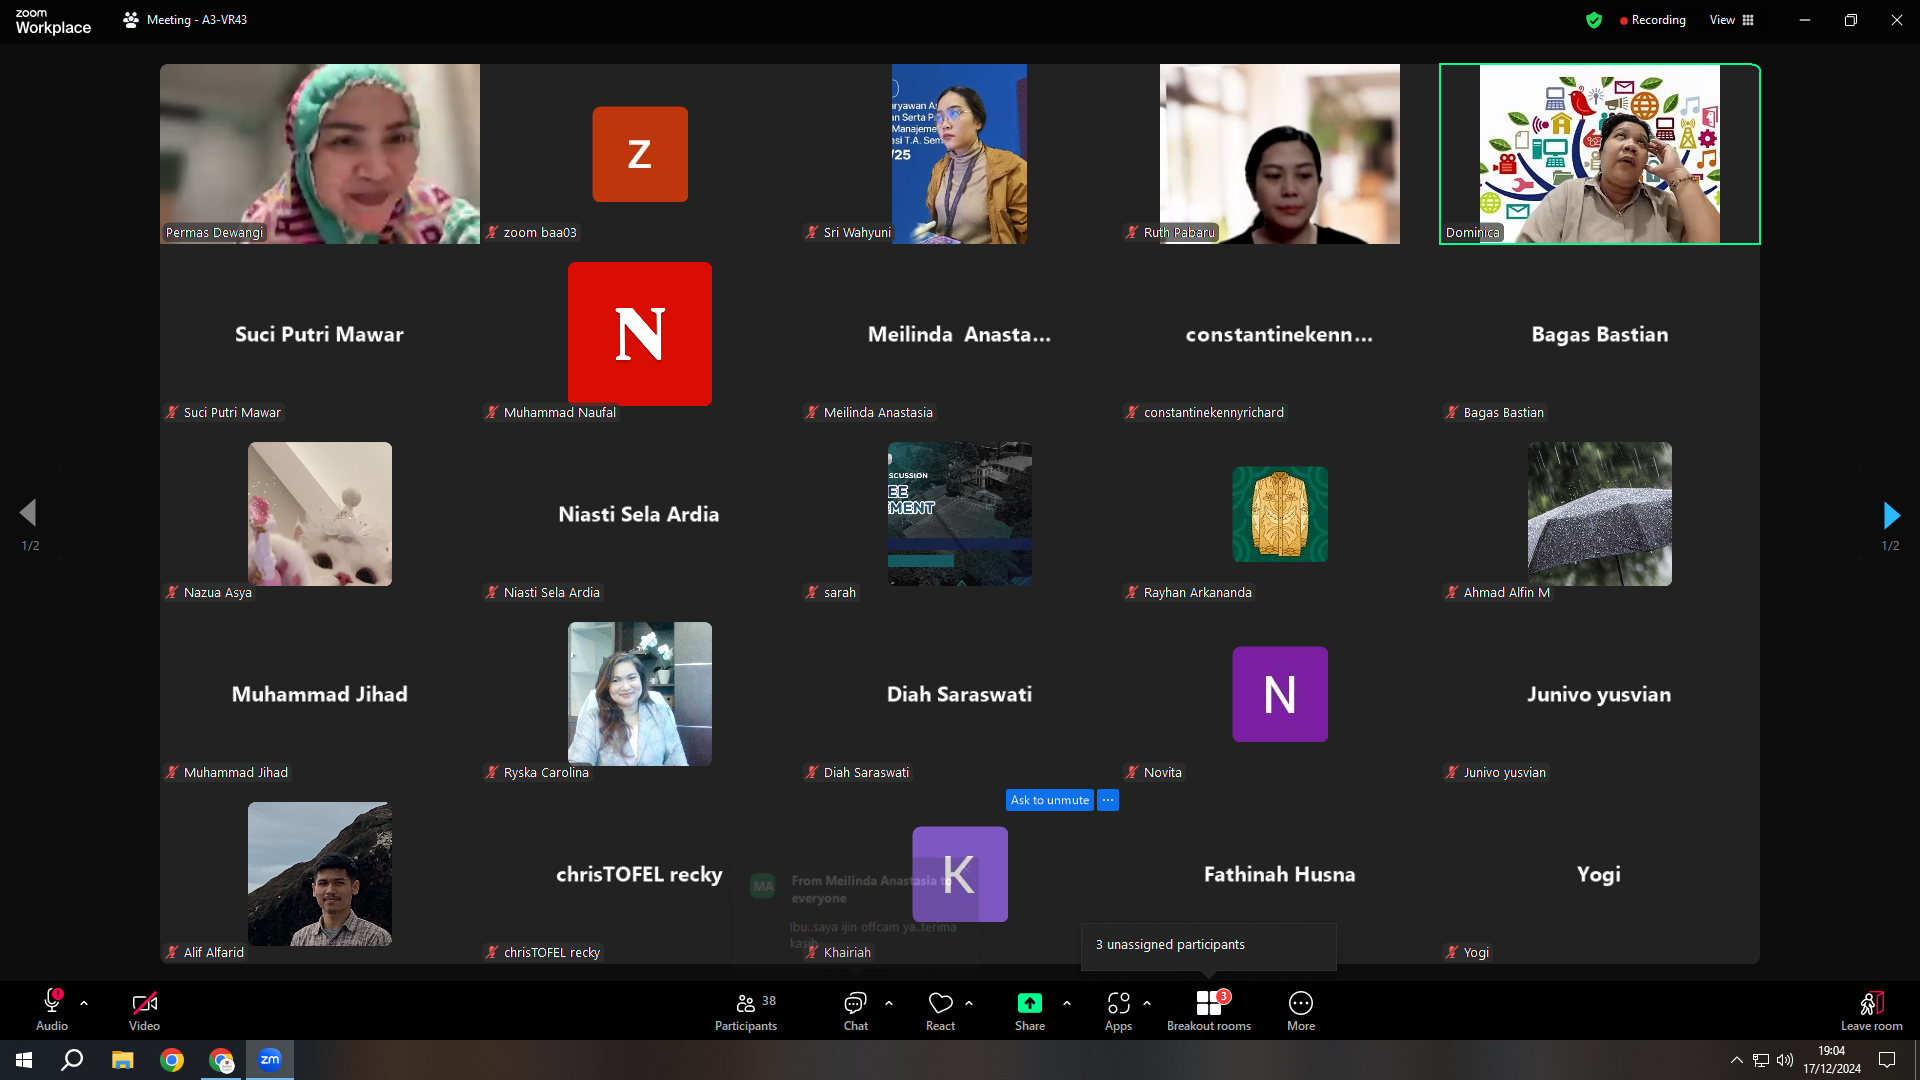Click the chrisTOFEL recky name tile
This screenshot has height=1080, width=1920.
(640, 874)
